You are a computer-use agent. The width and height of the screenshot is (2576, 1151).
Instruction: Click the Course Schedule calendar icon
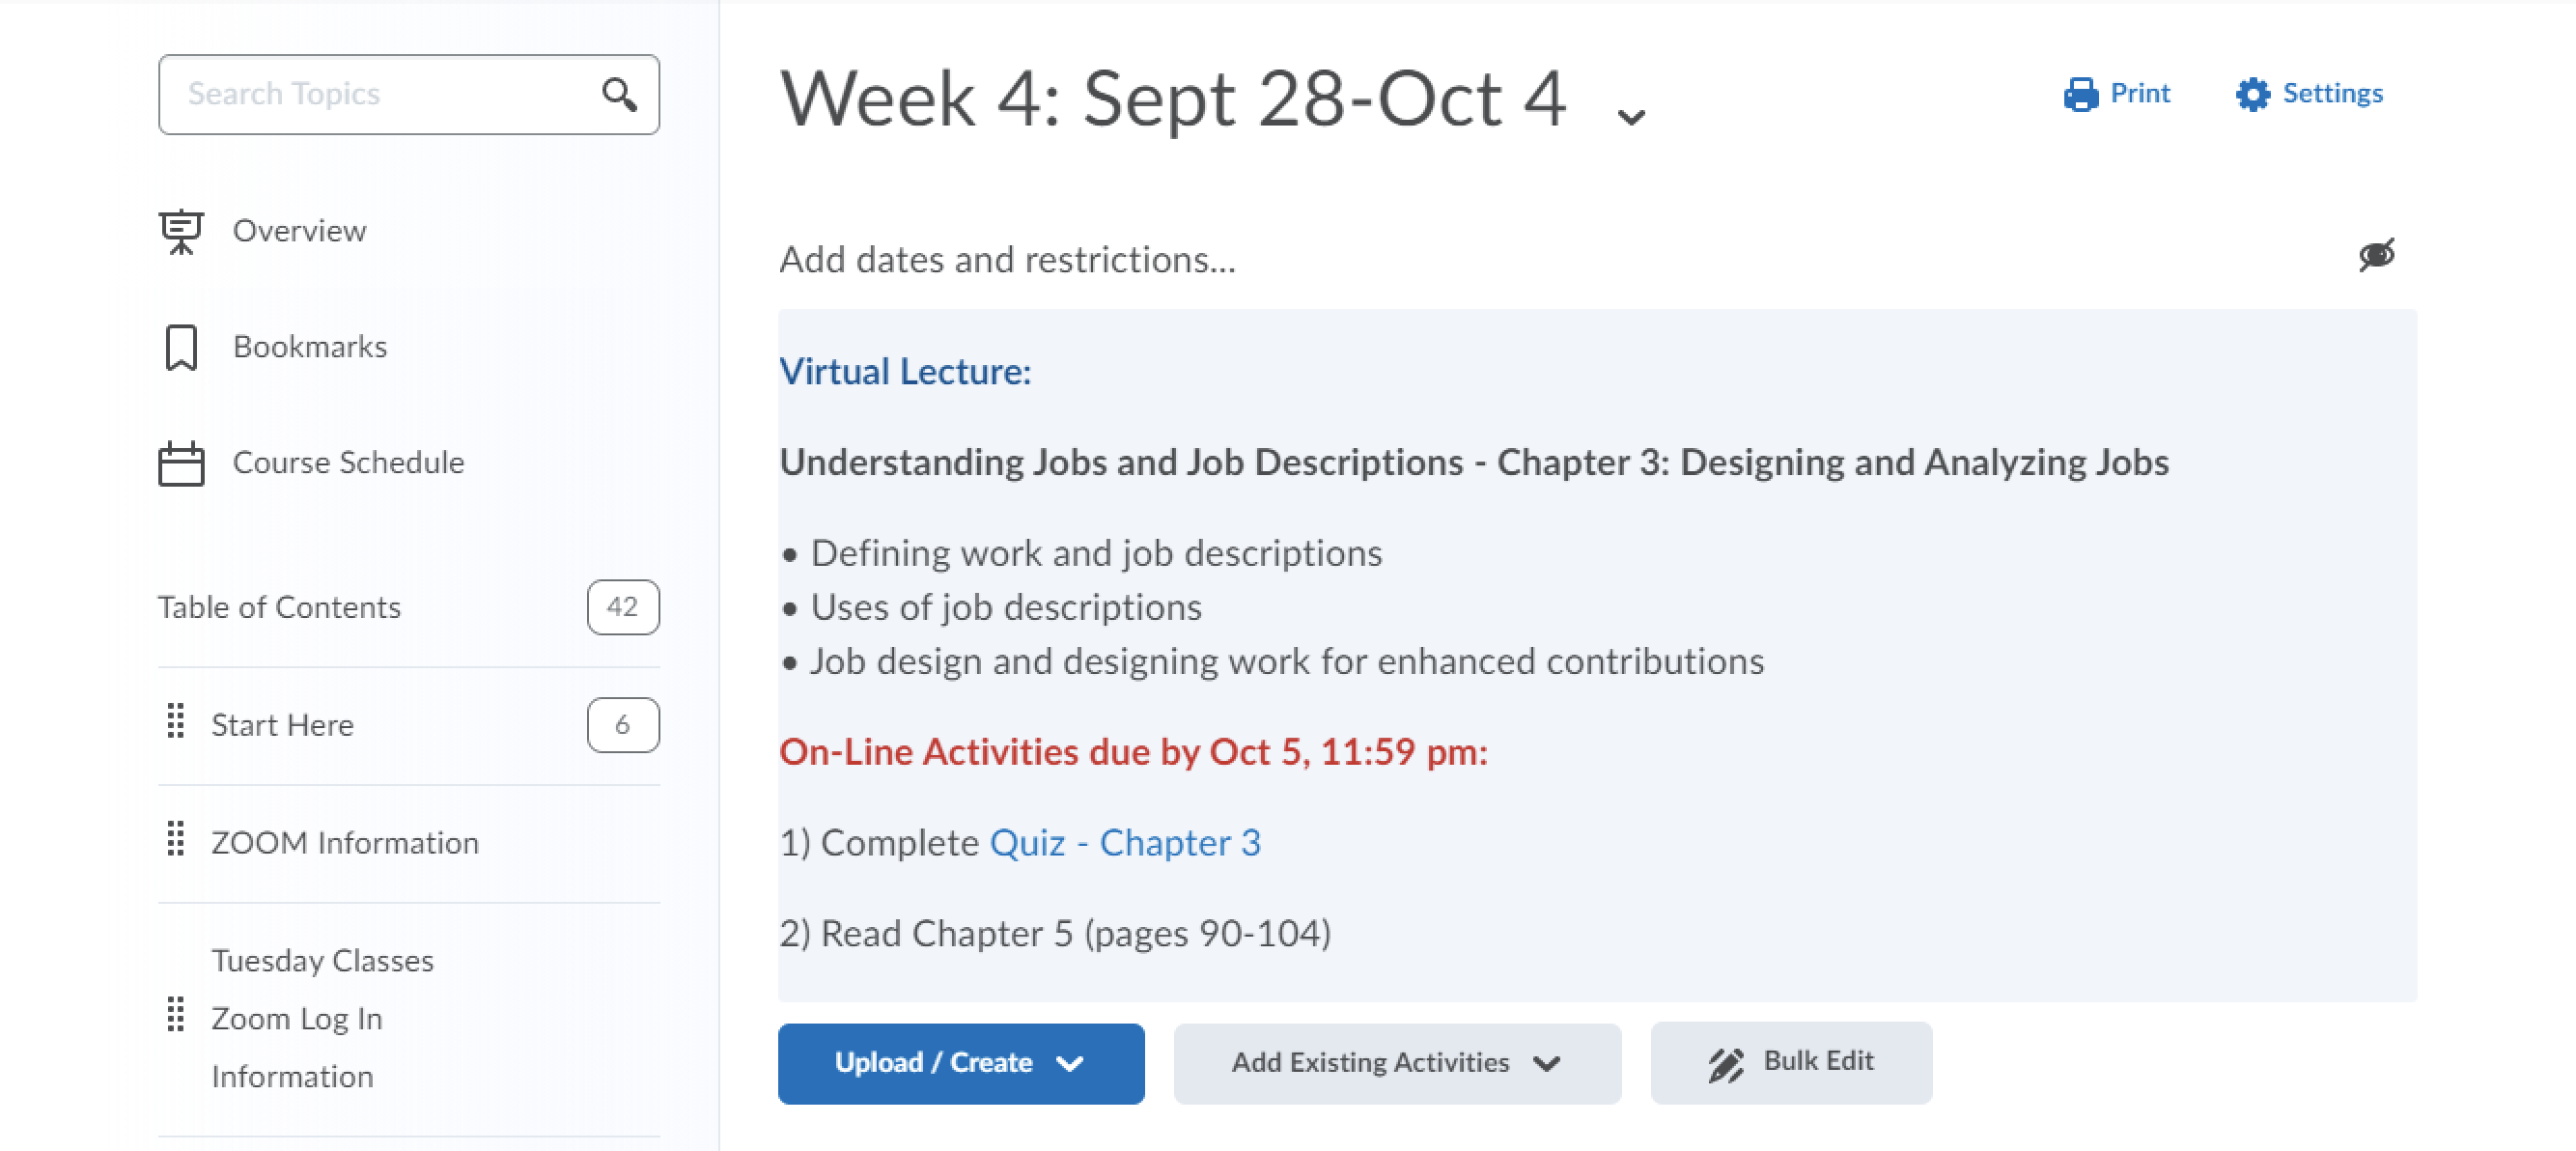(x=181, y=463)
